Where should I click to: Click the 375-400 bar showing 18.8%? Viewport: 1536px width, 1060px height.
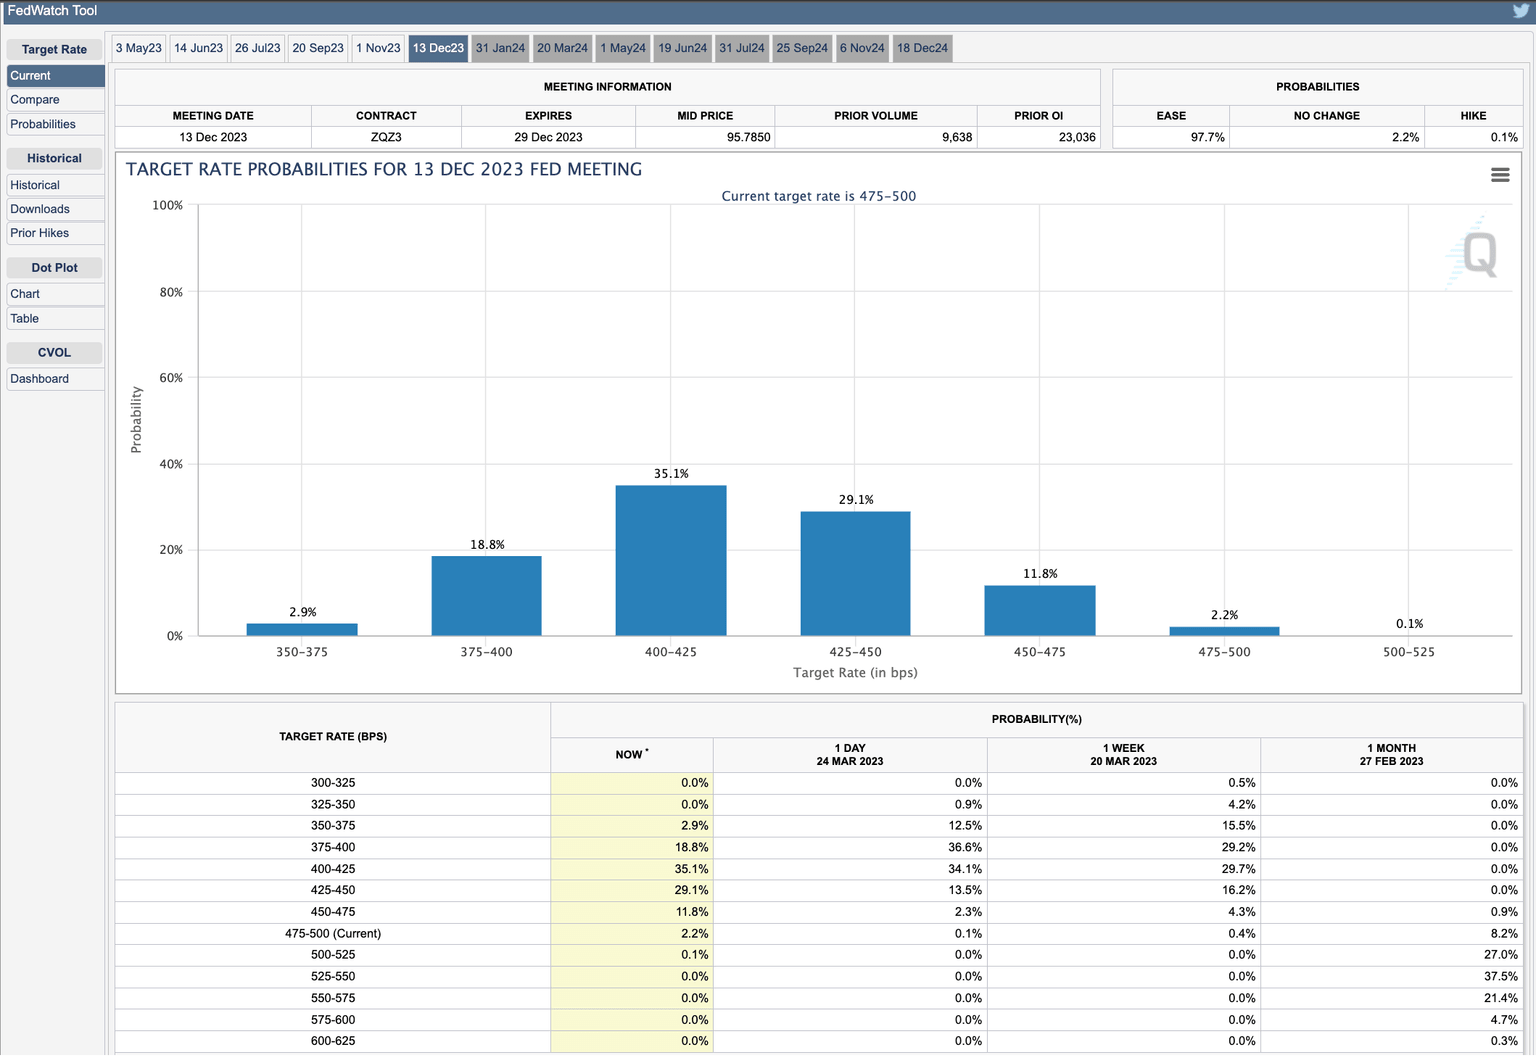tap(486, 595)
